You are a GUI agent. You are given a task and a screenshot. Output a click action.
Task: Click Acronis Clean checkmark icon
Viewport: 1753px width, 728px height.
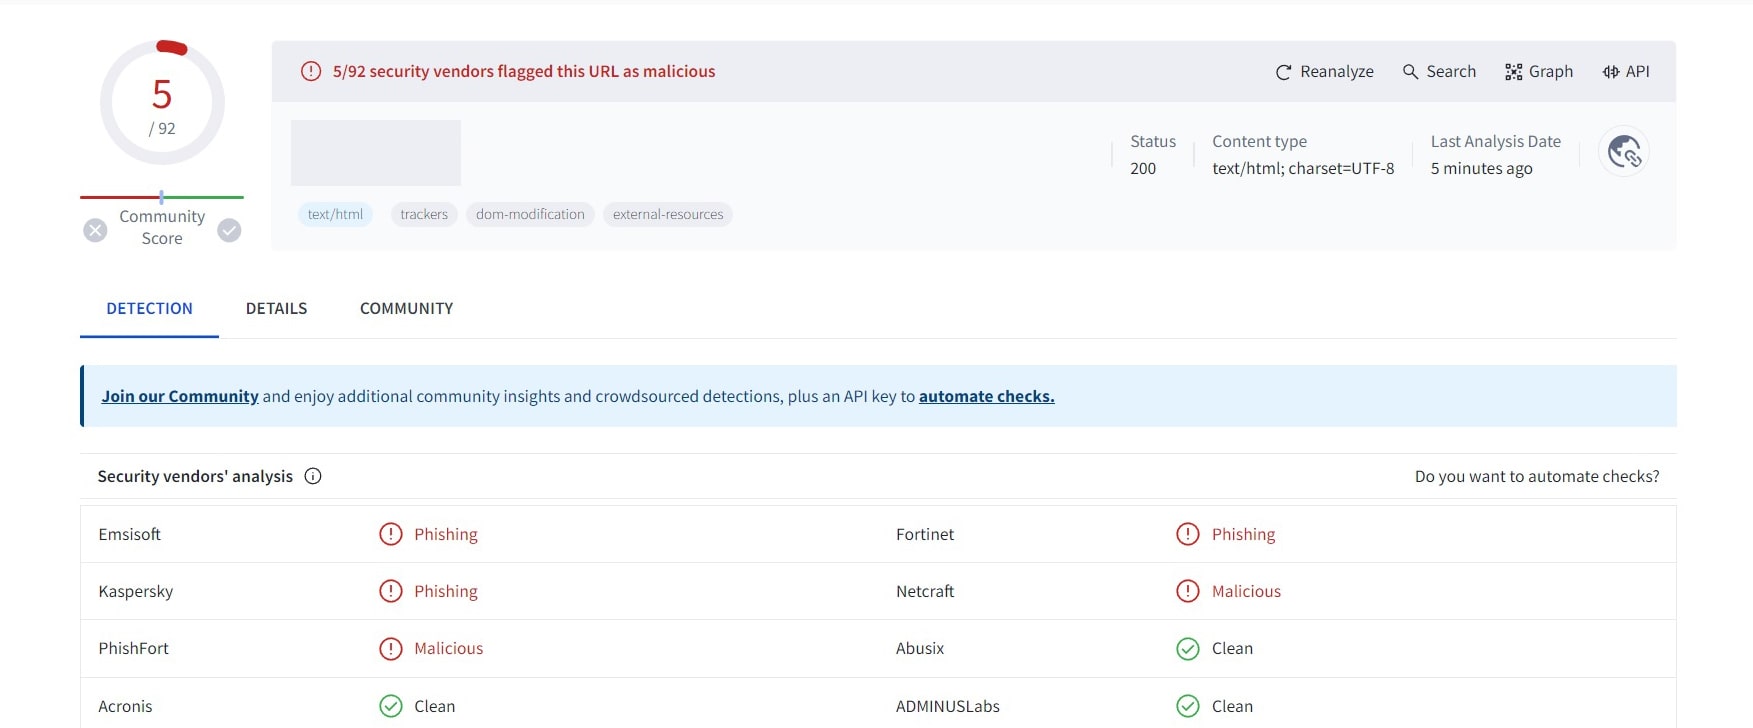[x=391, y=706]
